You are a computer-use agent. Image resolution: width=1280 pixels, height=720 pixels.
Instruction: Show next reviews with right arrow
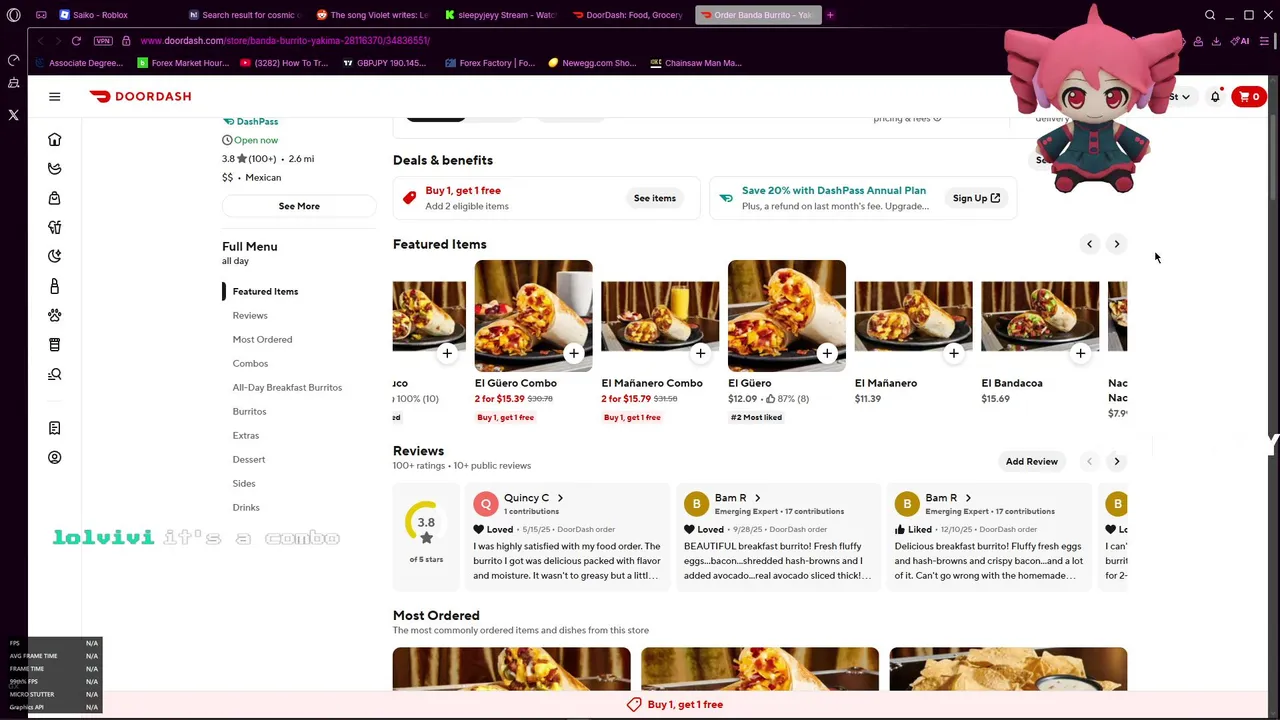pos(1117,461)
